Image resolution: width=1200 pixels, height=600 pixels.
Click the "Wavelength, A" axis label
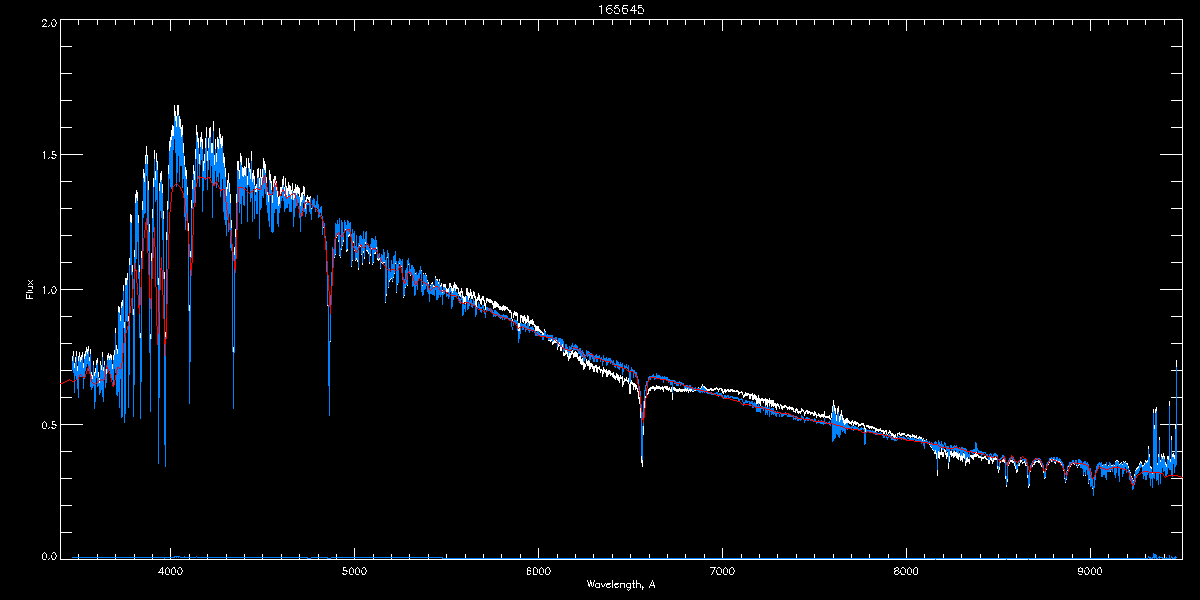pyautogui.click(x=620, y=584)
